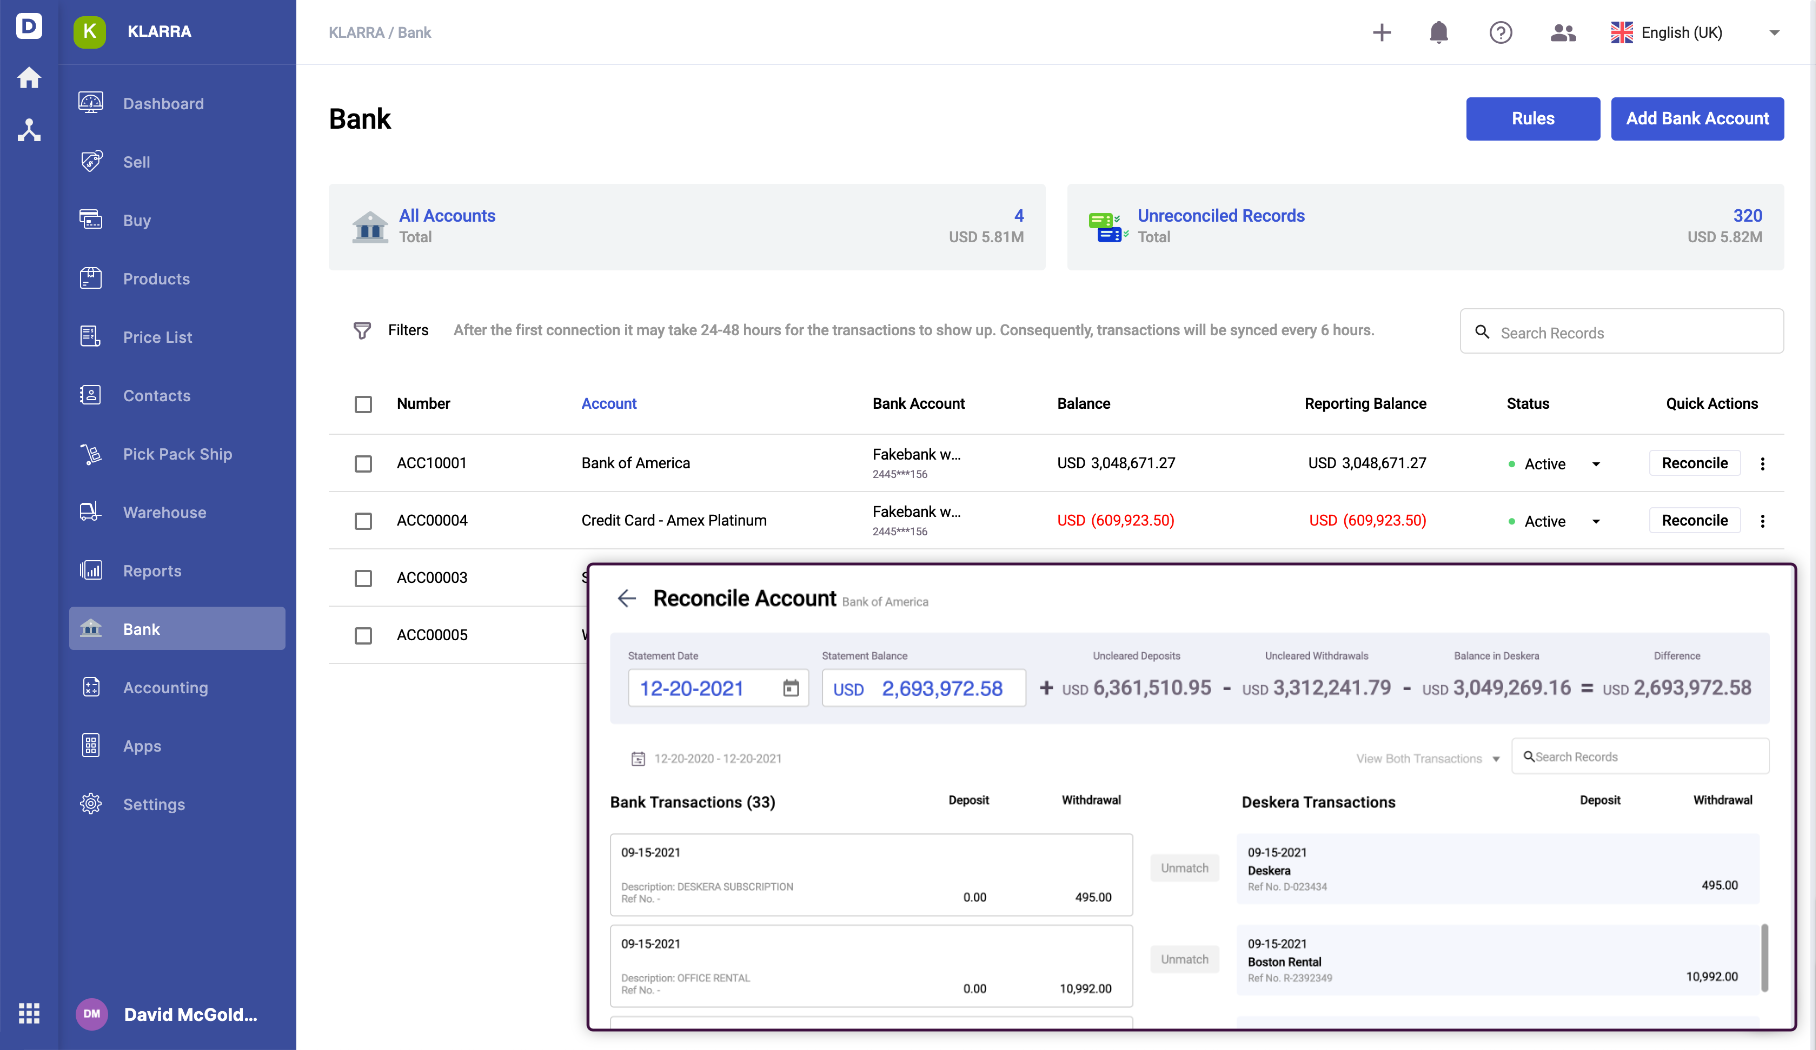Open Contacts in sidebar
The width and height of the screenshot is (1816, 1050).
click(177, 396)
